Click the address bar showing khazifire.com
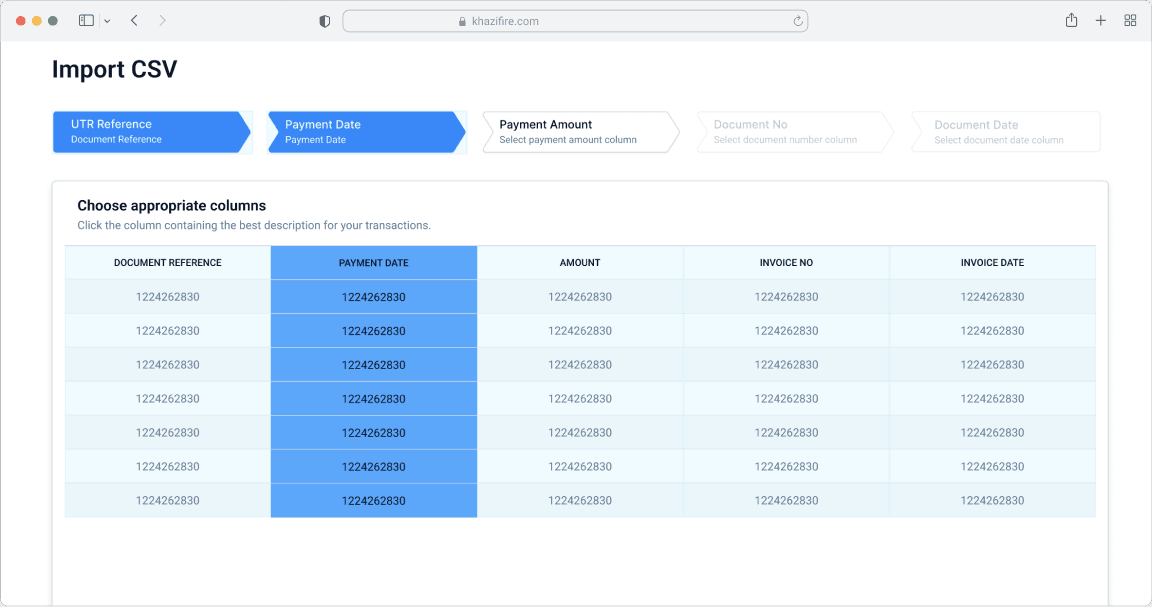 [576, 20]
